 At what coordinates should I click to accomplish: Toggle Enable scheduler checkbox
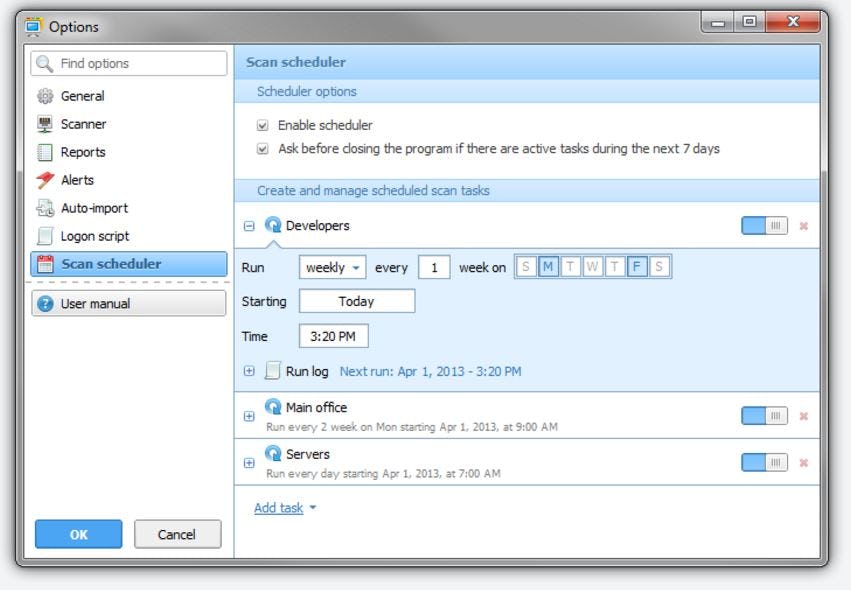[263, 125]
